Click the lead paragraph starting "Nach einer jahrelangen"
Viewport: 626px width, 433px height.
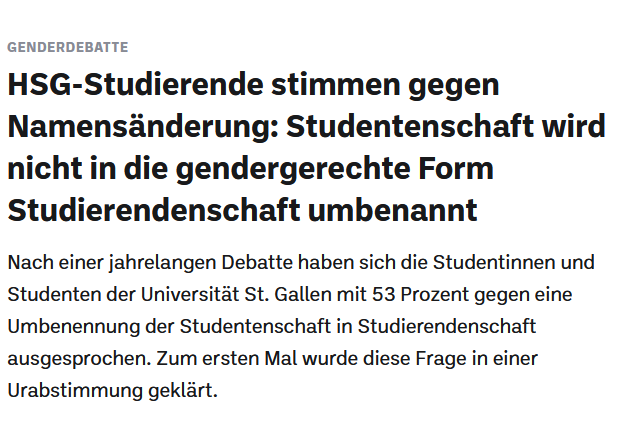click(x=300, y=326)
